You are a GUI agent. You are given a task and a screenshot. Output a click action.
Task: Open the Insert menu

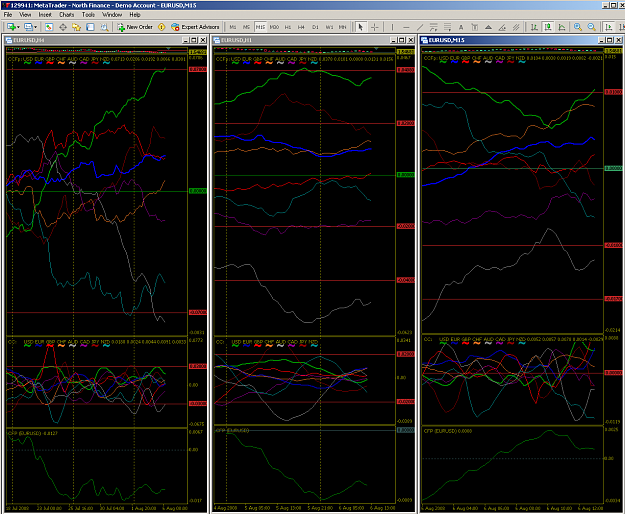[x=45, y=15]
